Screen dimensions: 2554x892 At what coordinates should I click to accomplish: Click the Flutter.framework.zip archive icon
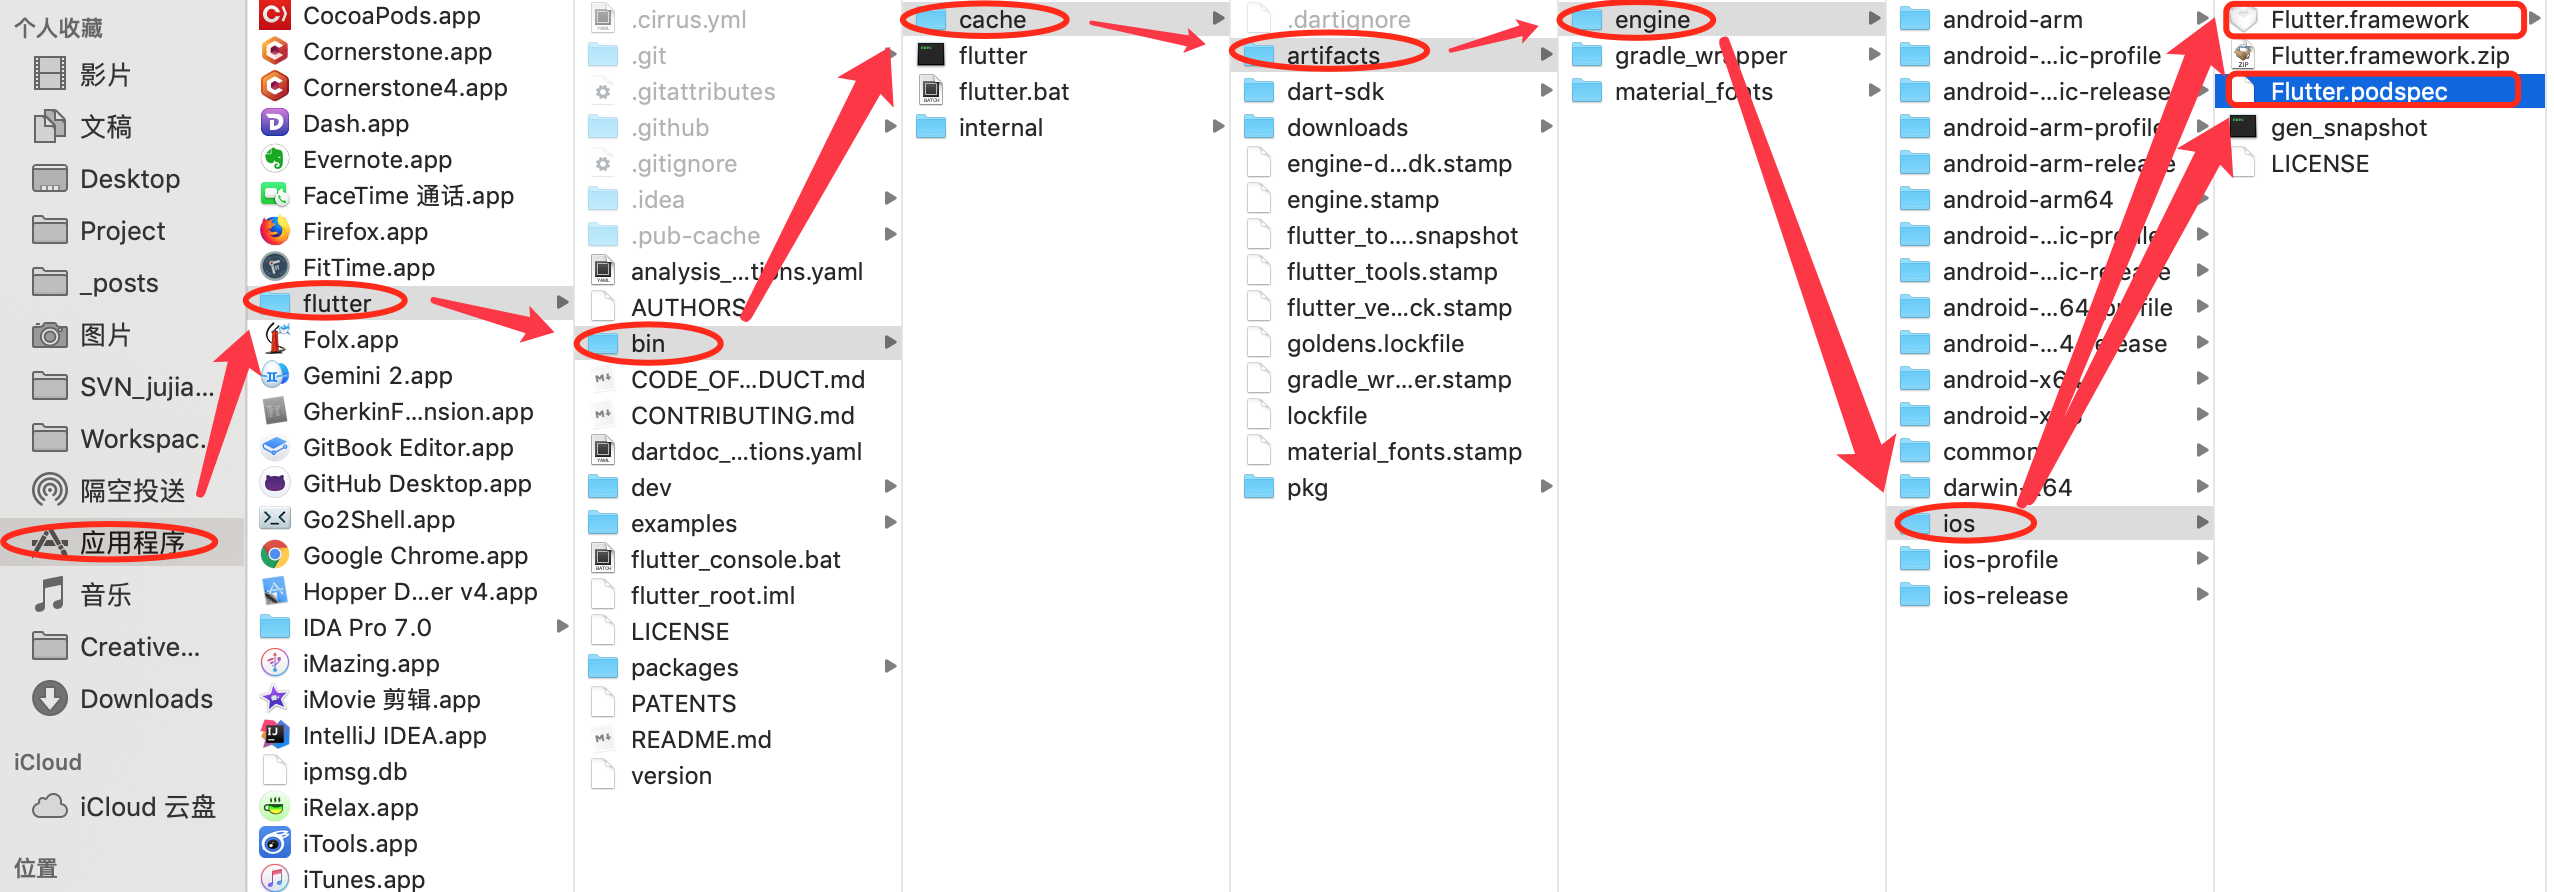pyautogui.click(x=2243, y=55)
